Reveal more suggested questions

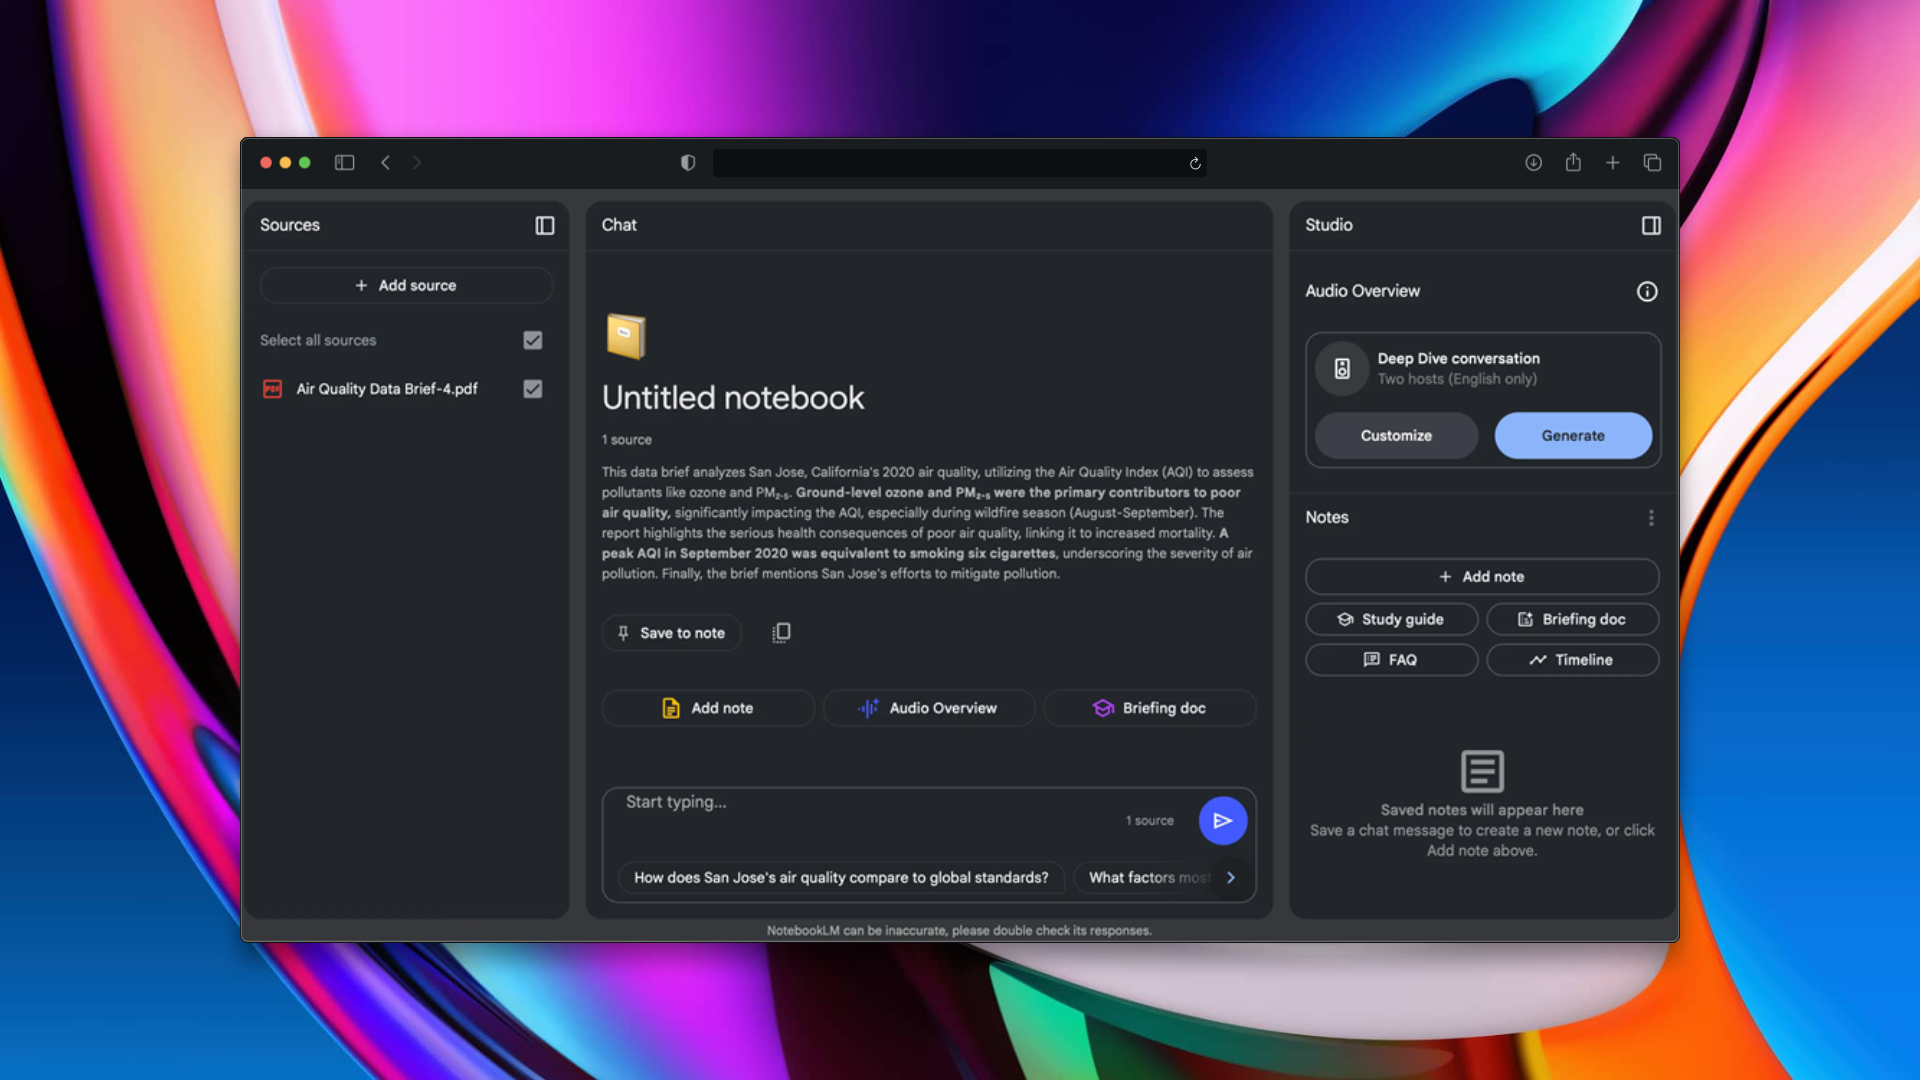(1231, 877)
